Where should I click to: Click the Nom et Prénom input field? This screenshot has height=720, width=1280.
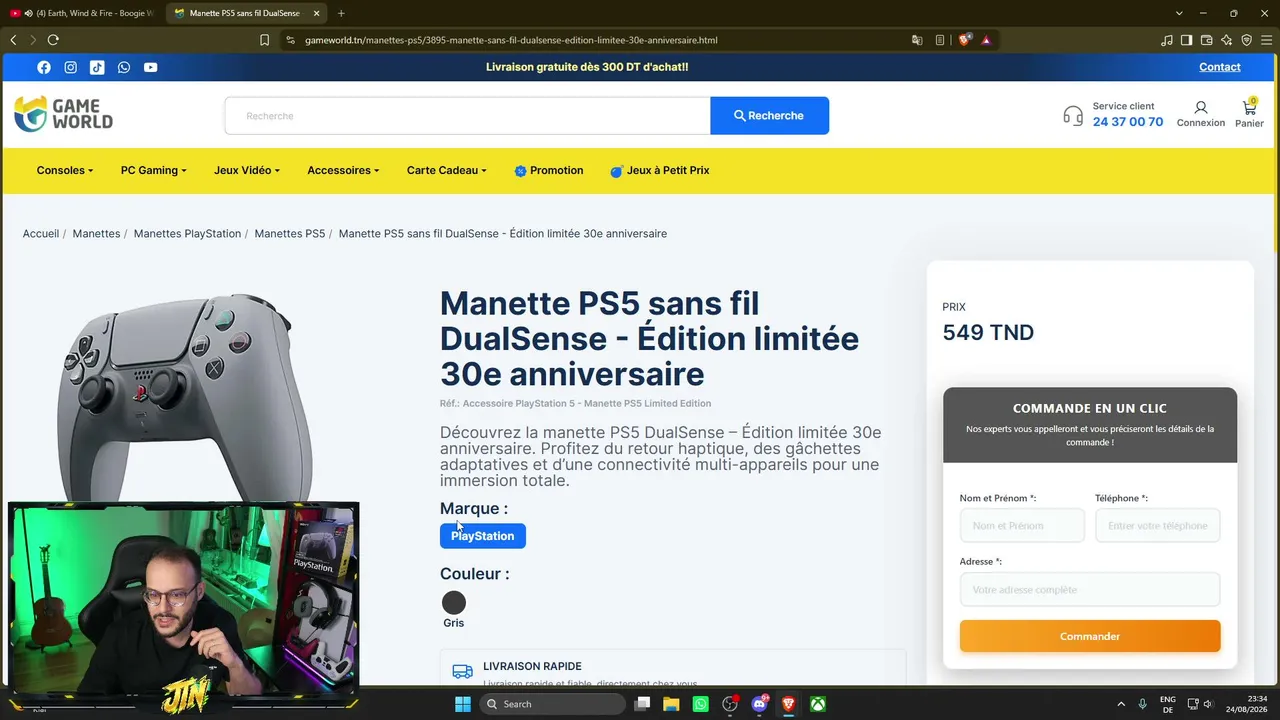pyautogui.click(x=1022, y=525)
